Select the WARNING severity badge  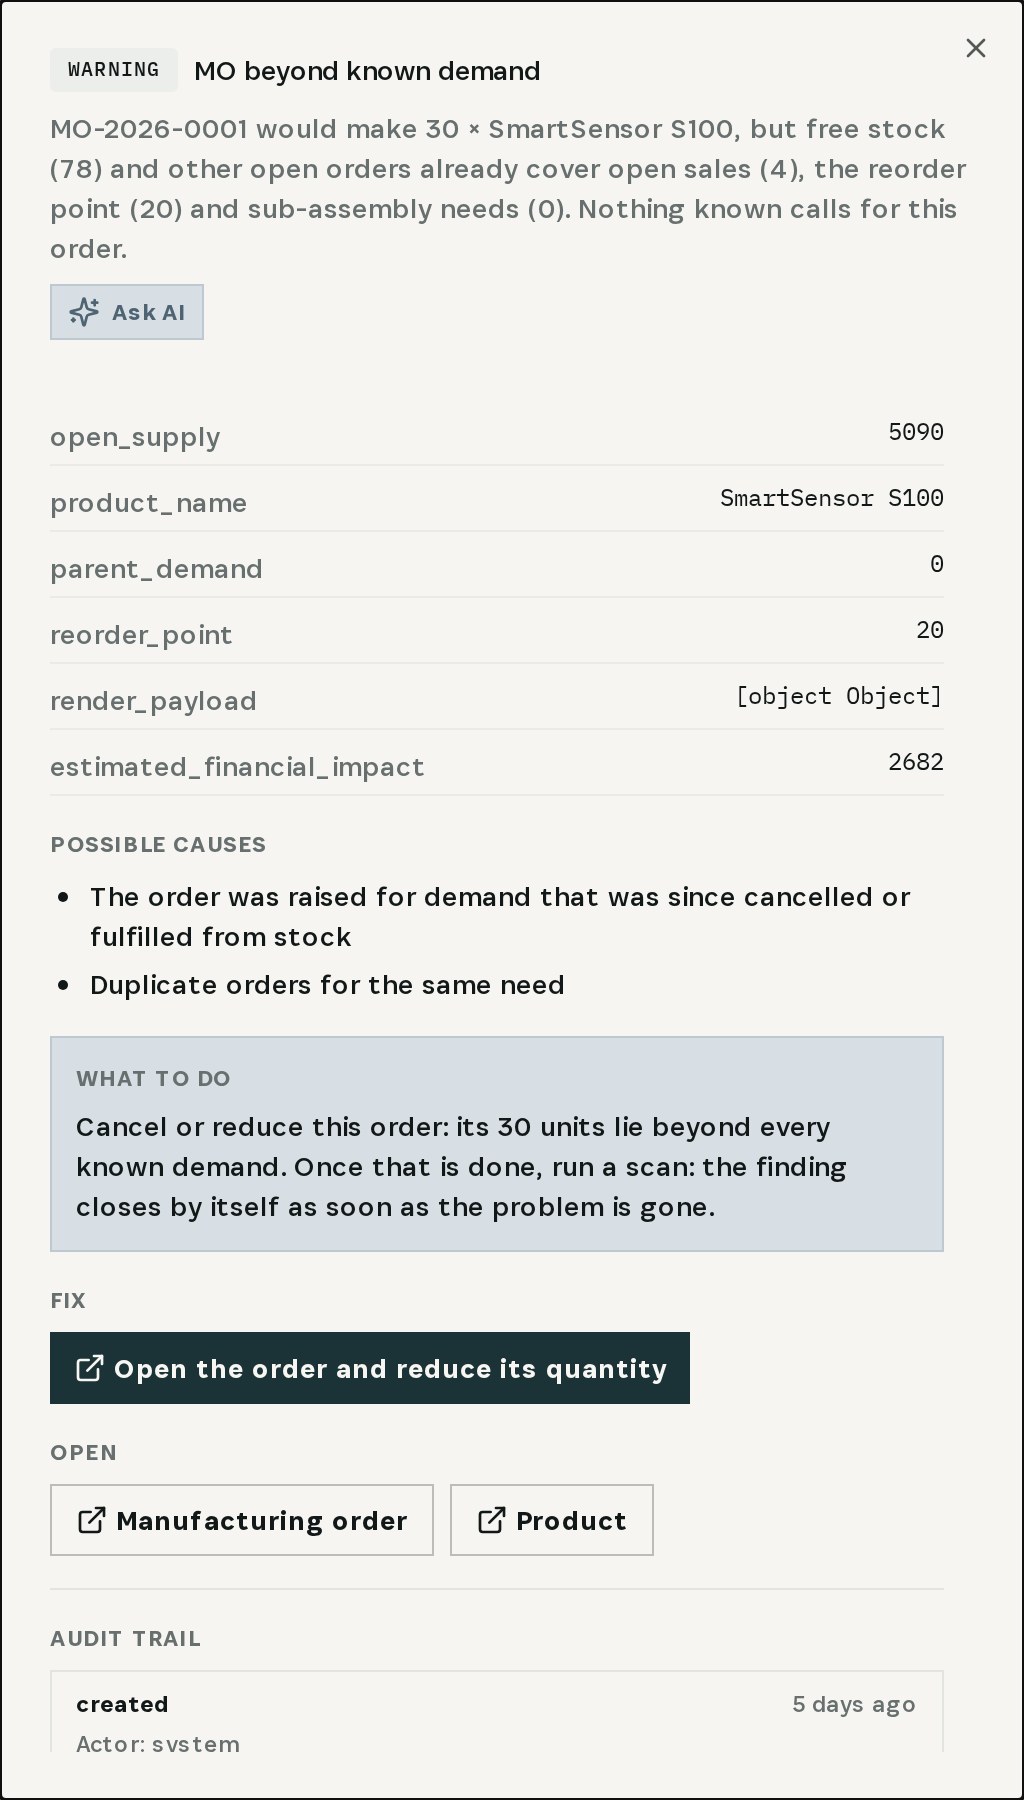point(114,70)
